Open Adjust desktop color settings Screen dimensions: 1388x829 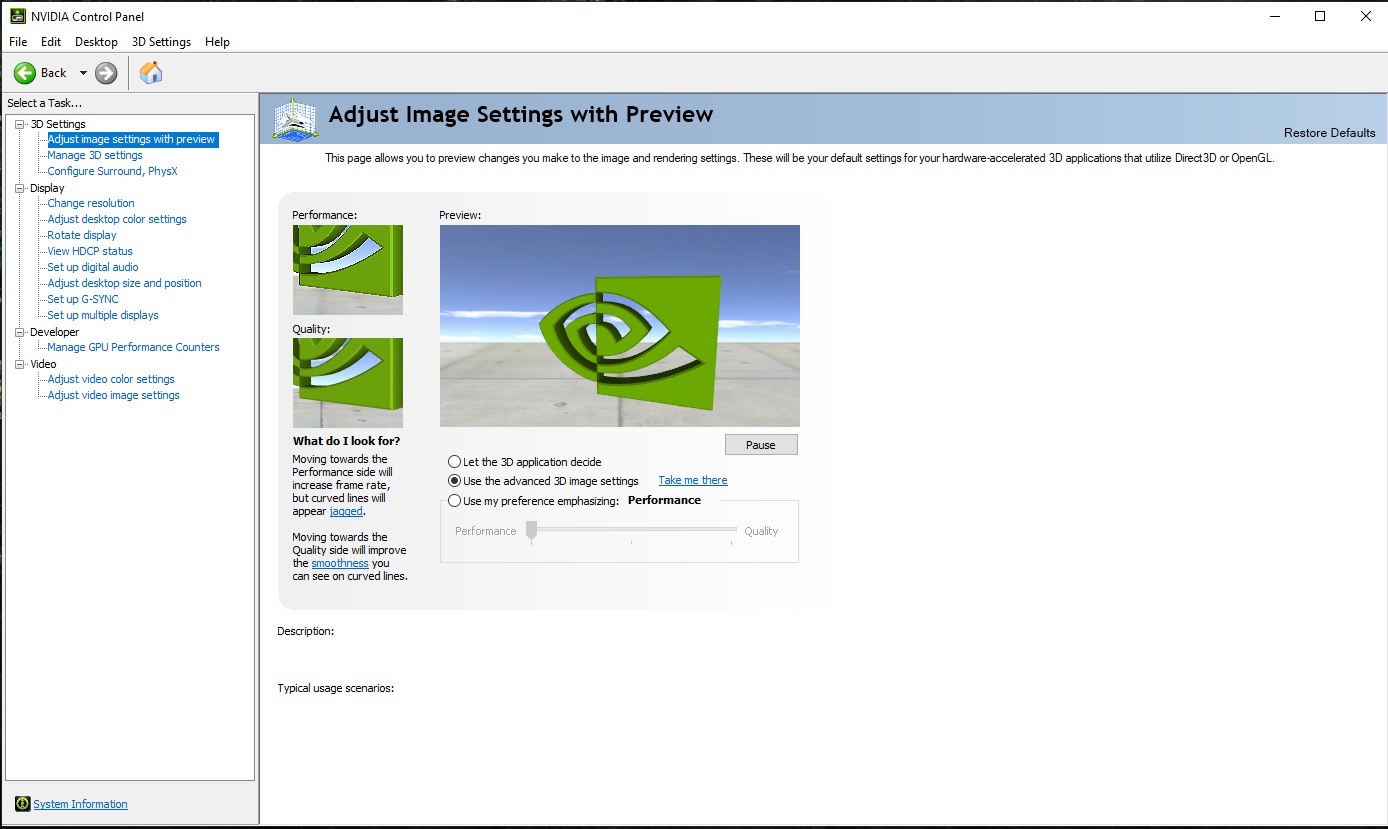(x=117, y=220)
